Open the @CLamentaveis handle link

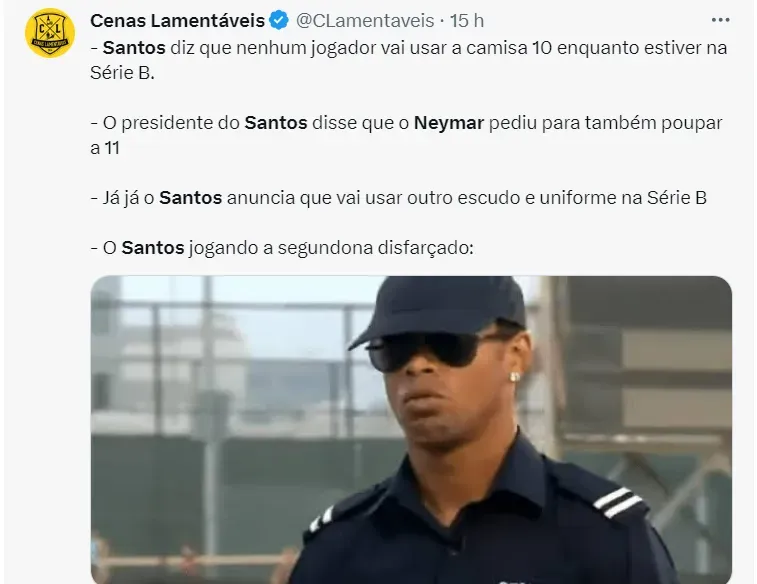click(x=365, y=20)
